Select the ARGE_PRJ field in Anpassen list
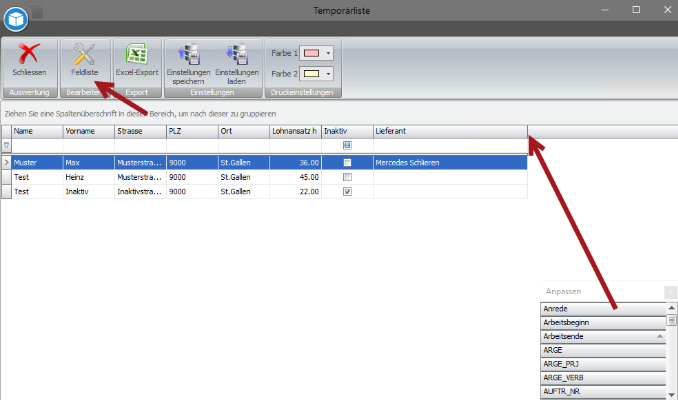678x400 pixels. [602, 364]
